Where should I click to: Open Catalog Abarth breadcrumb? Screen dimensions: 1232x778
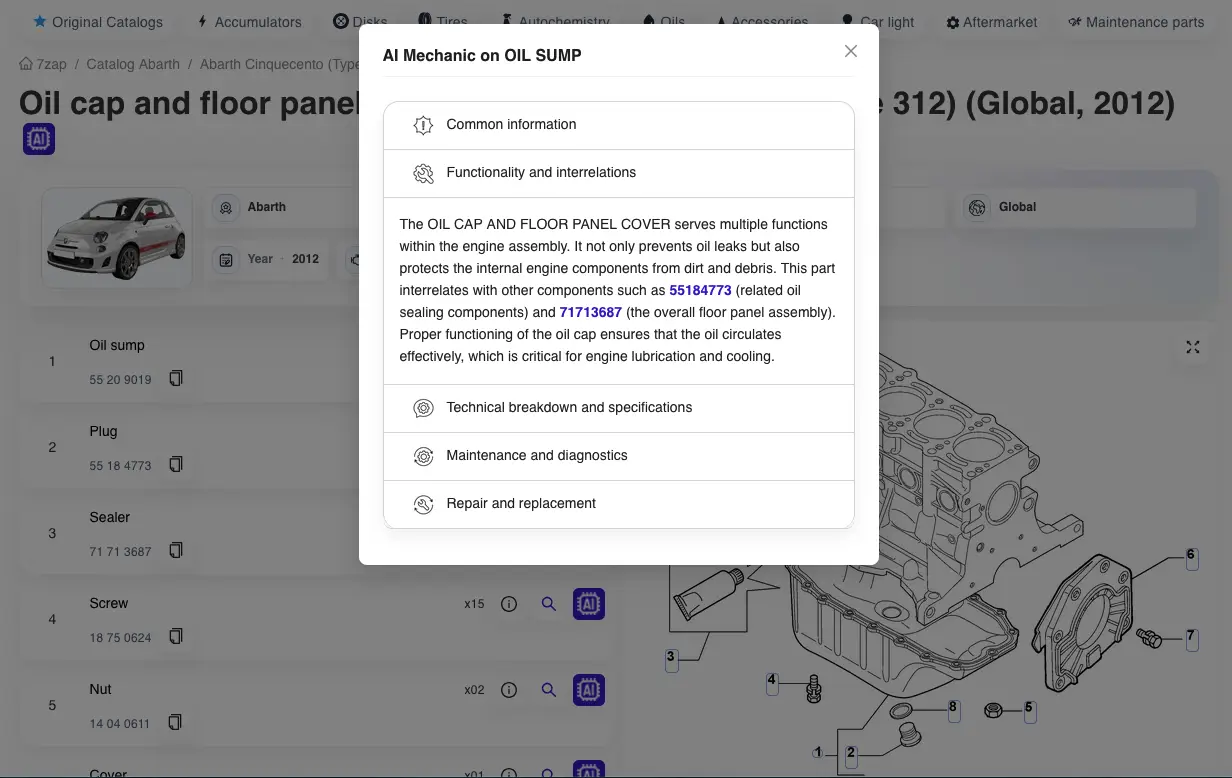[x=133, y=64]
